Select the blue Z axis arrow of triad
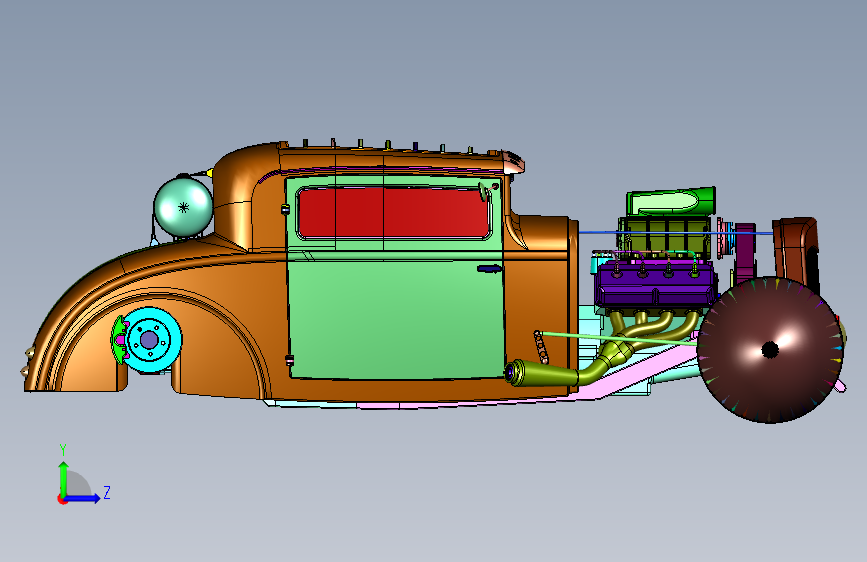Viewport: 867px width, 562px height. pos(84,498)
